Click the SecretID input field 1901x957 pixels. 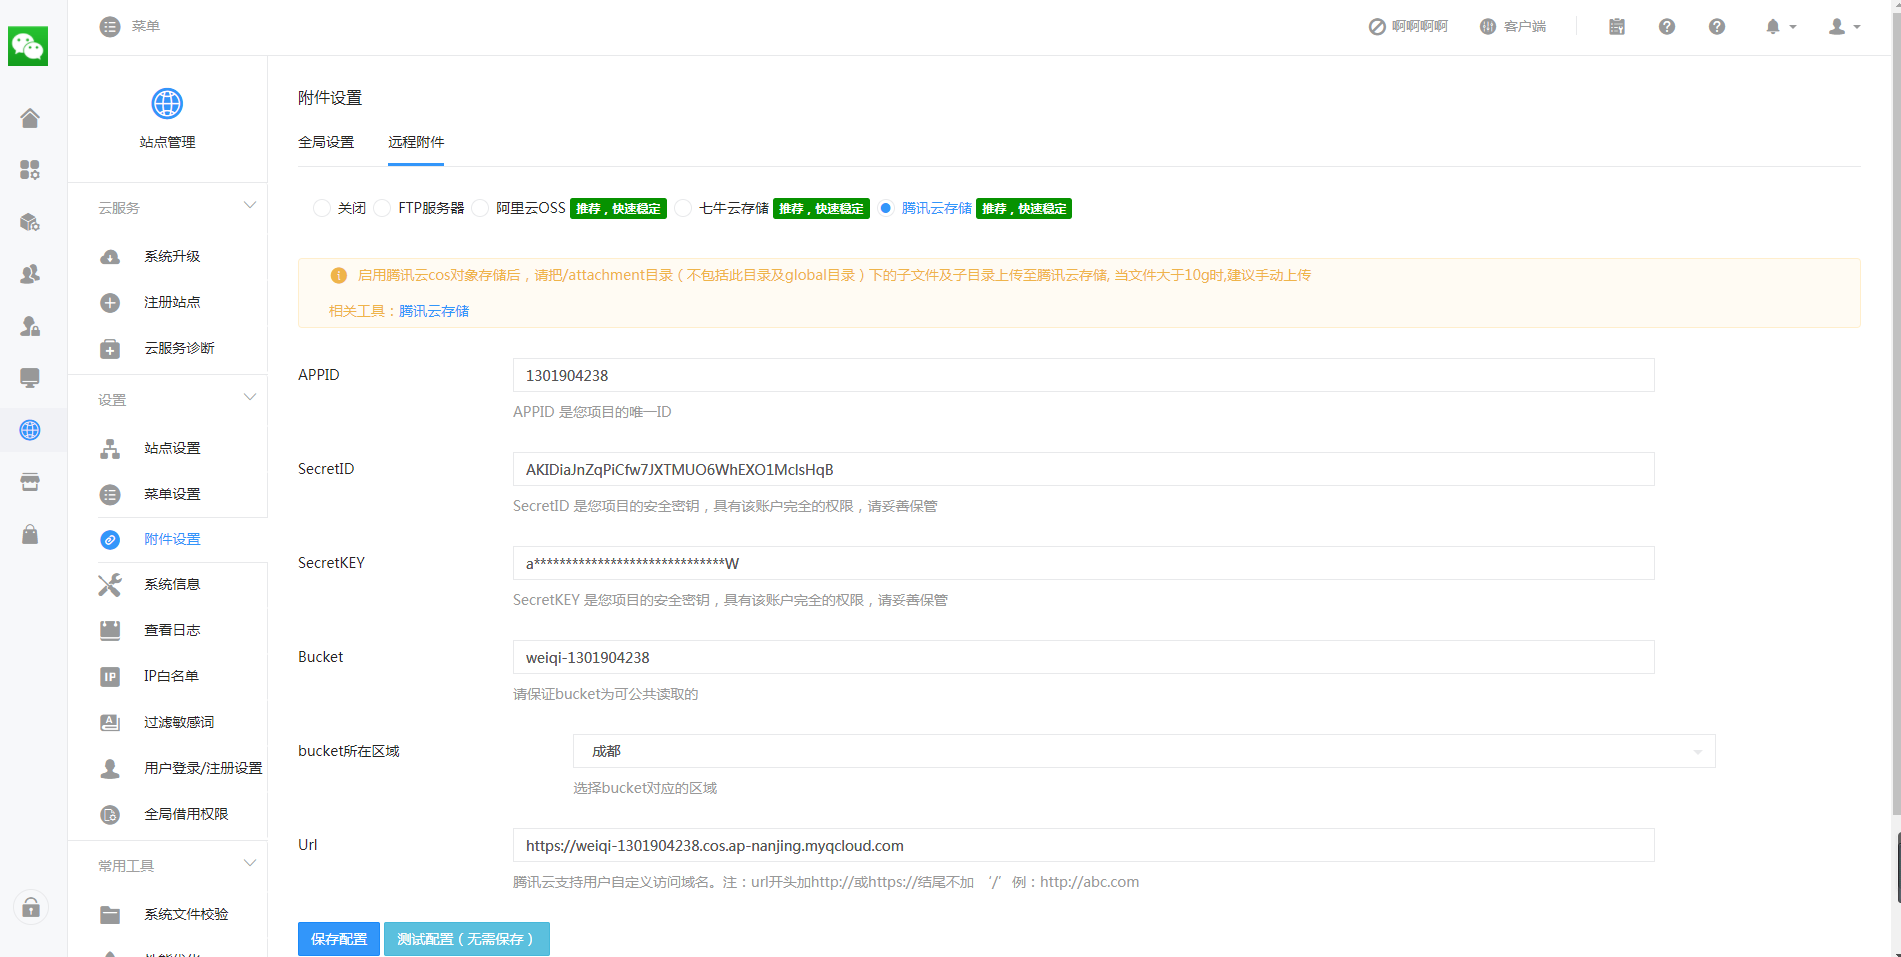(1083, 469)
